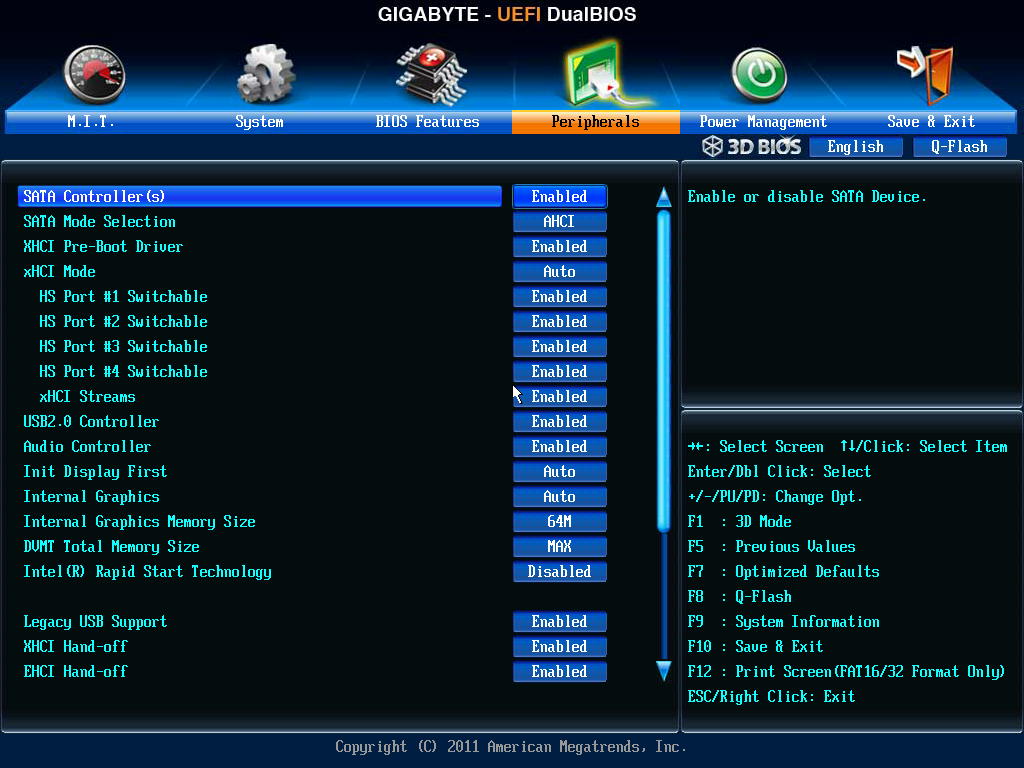Toggle USB2.0 Controller Enabled value
The image size is (1024, 768).
click(x=560, y=422)
